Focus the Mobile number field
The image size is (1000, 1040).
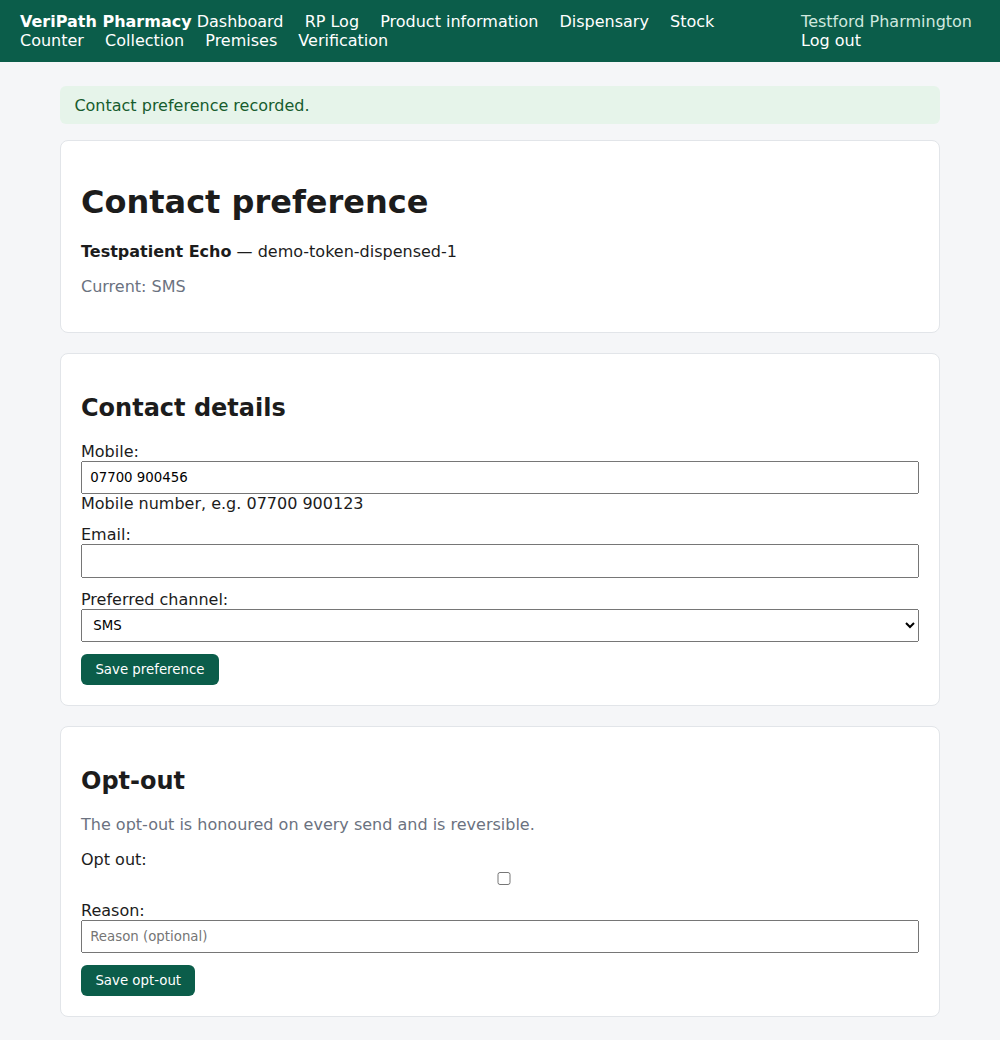(500, 478)
